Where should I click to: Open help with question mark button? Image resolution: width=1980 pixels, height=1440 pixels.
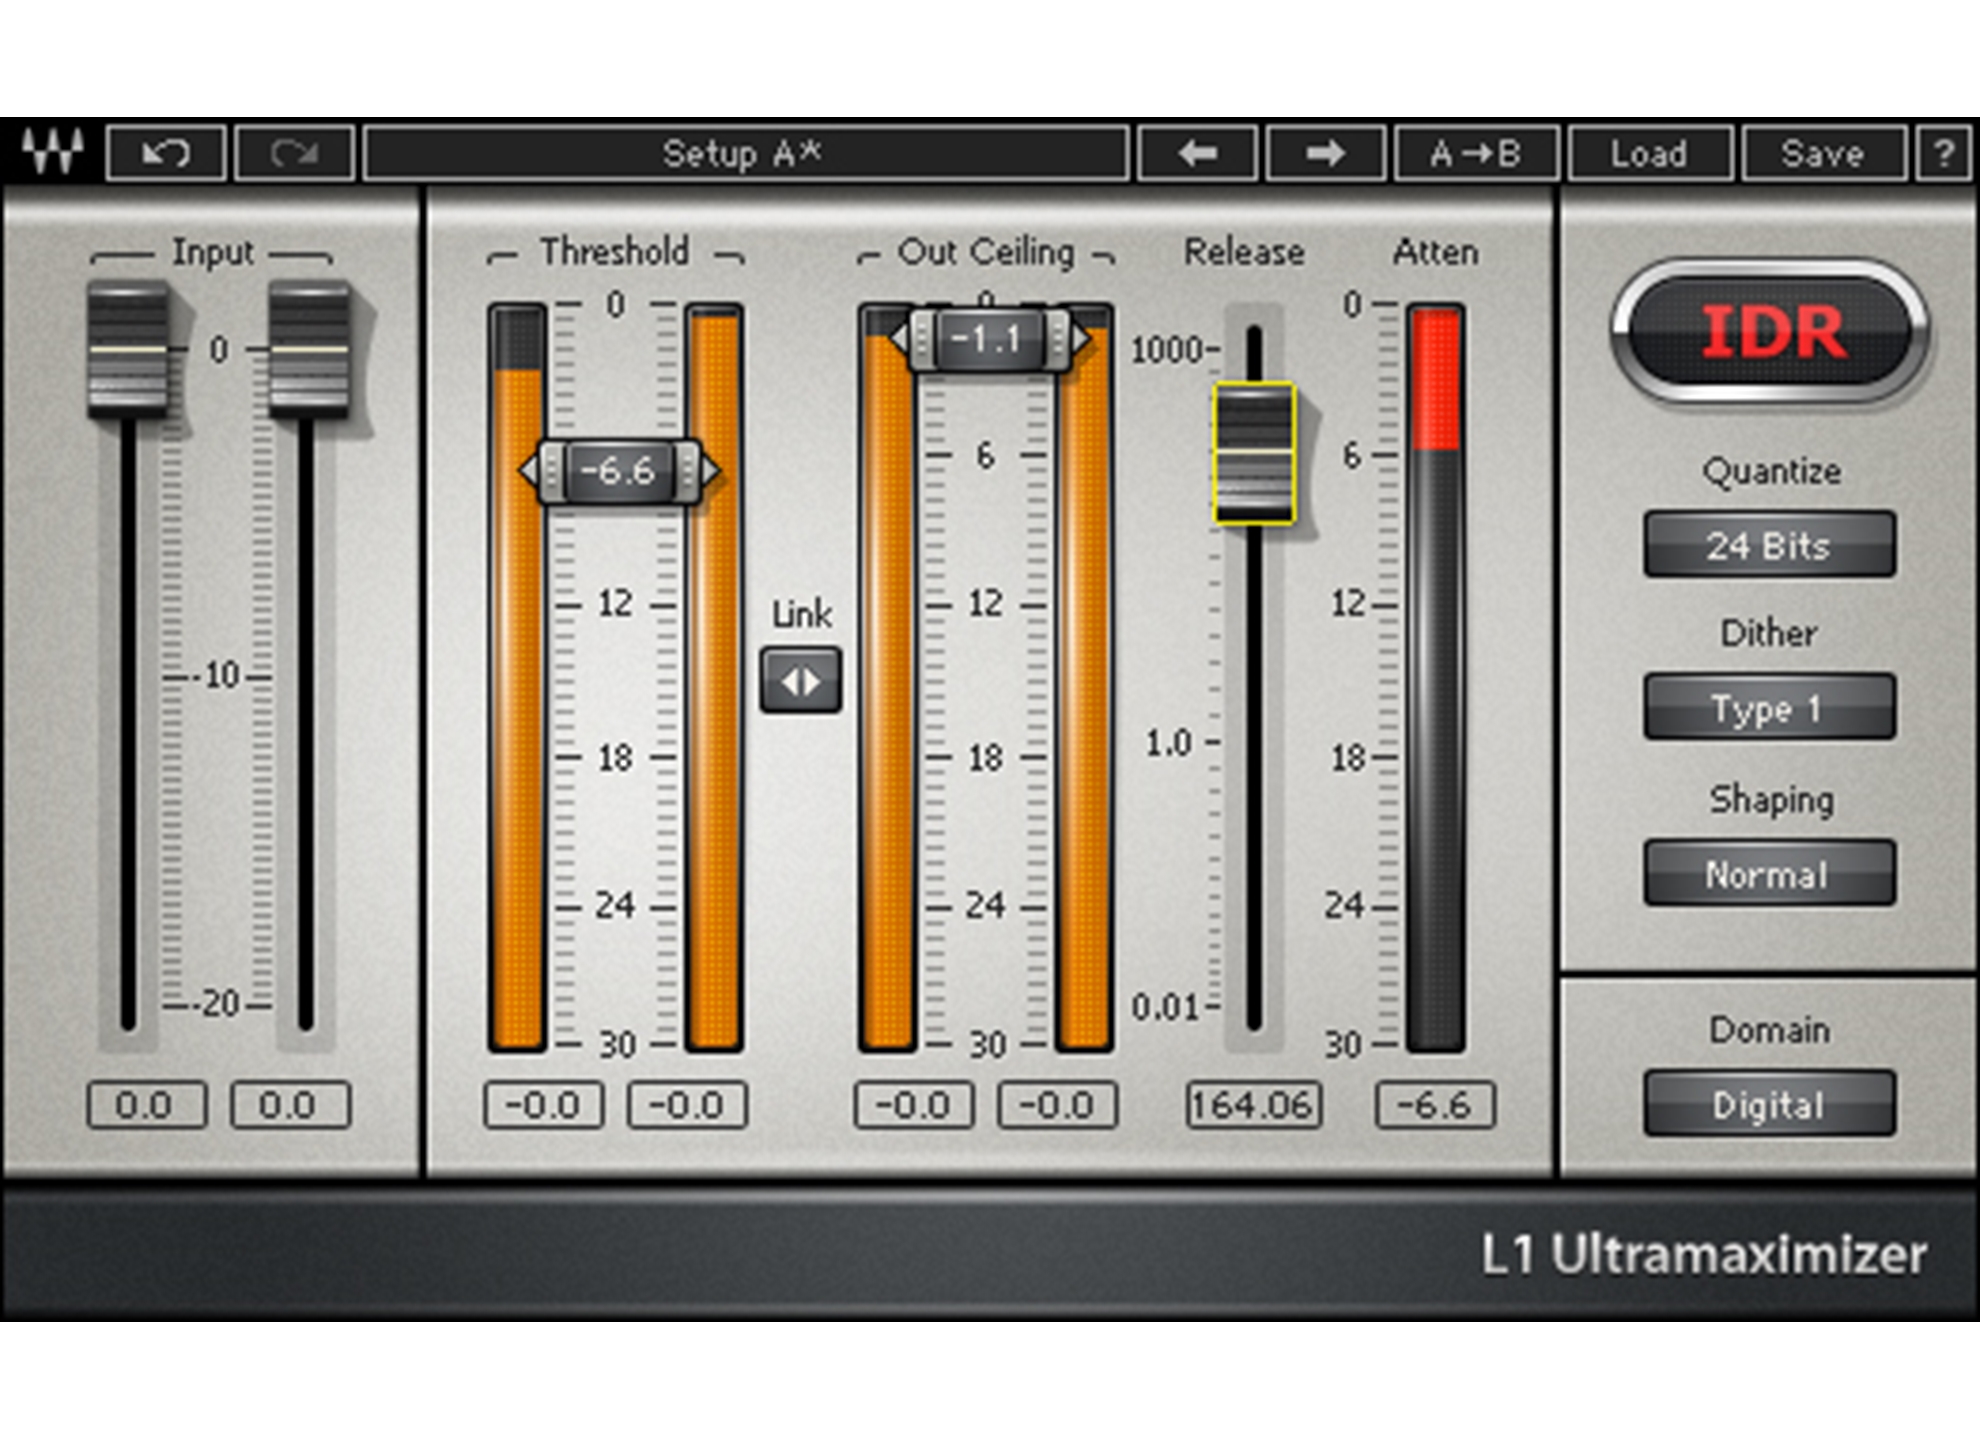[x=1943, y=154]
